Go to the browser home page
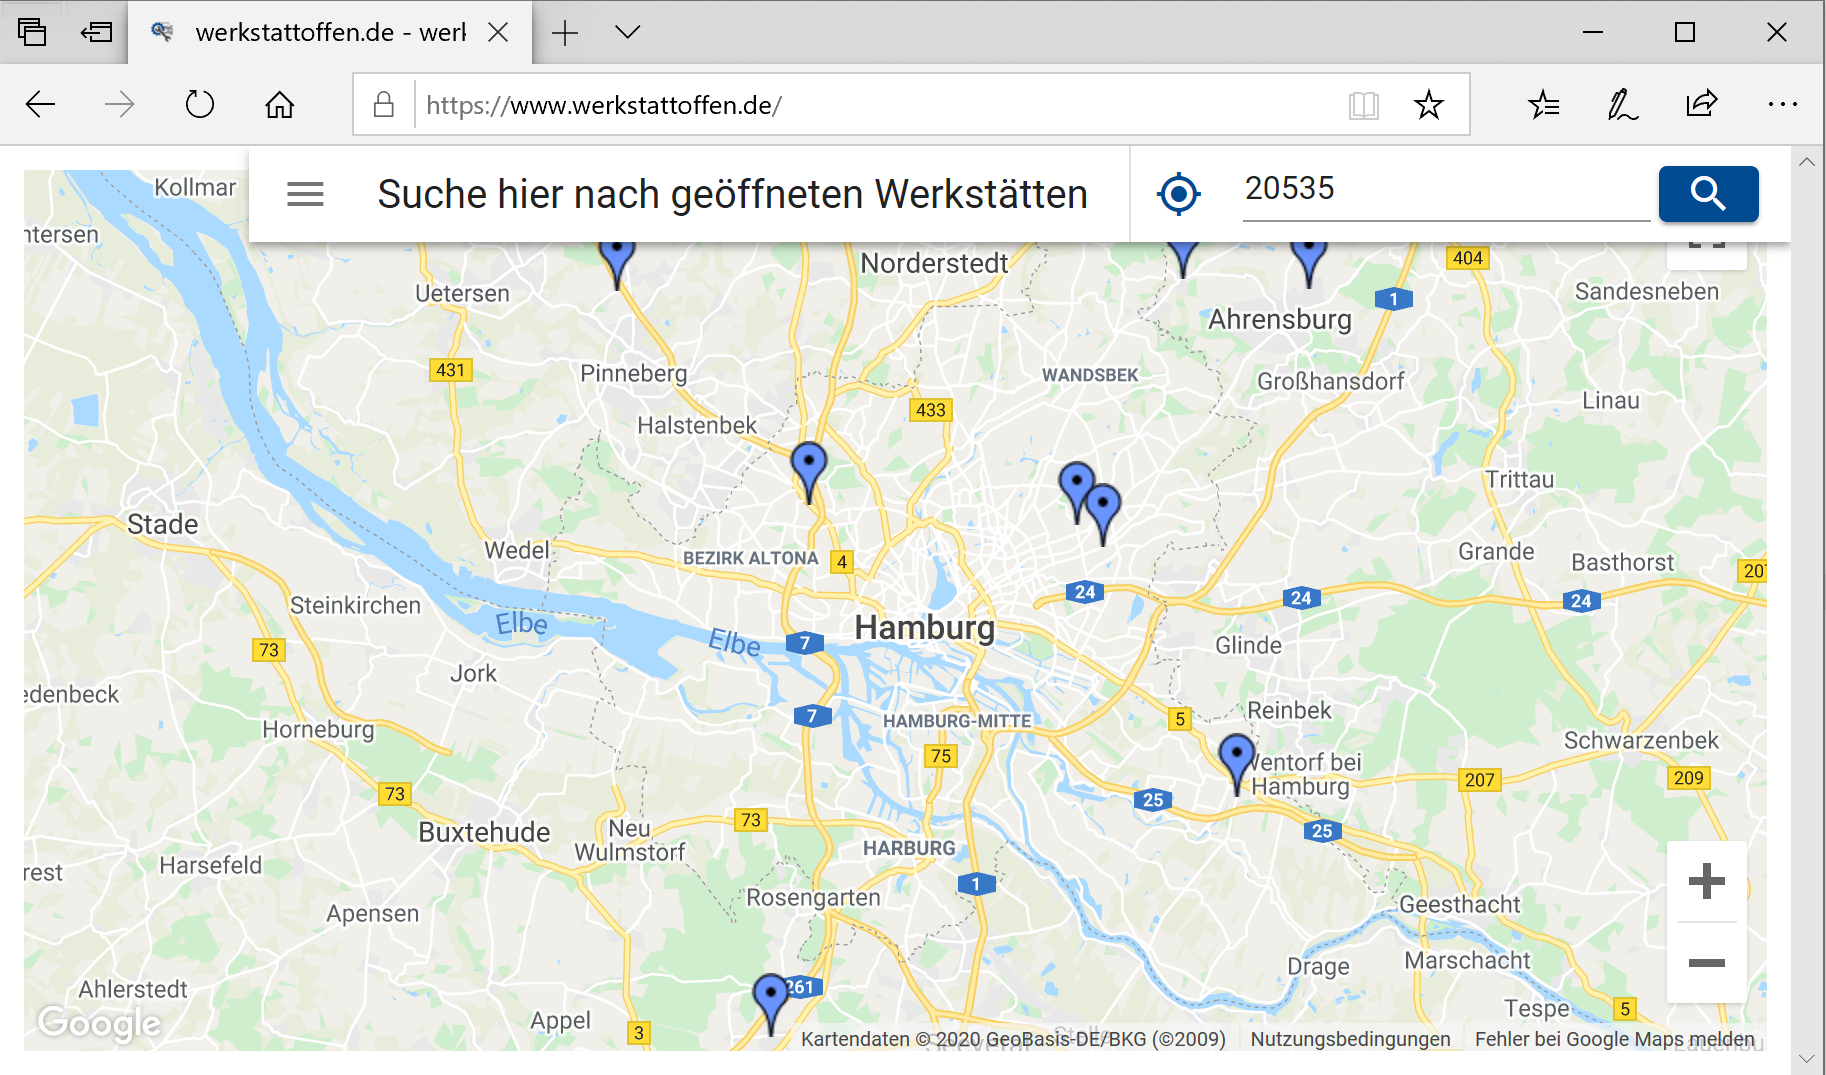 (280, 104)
